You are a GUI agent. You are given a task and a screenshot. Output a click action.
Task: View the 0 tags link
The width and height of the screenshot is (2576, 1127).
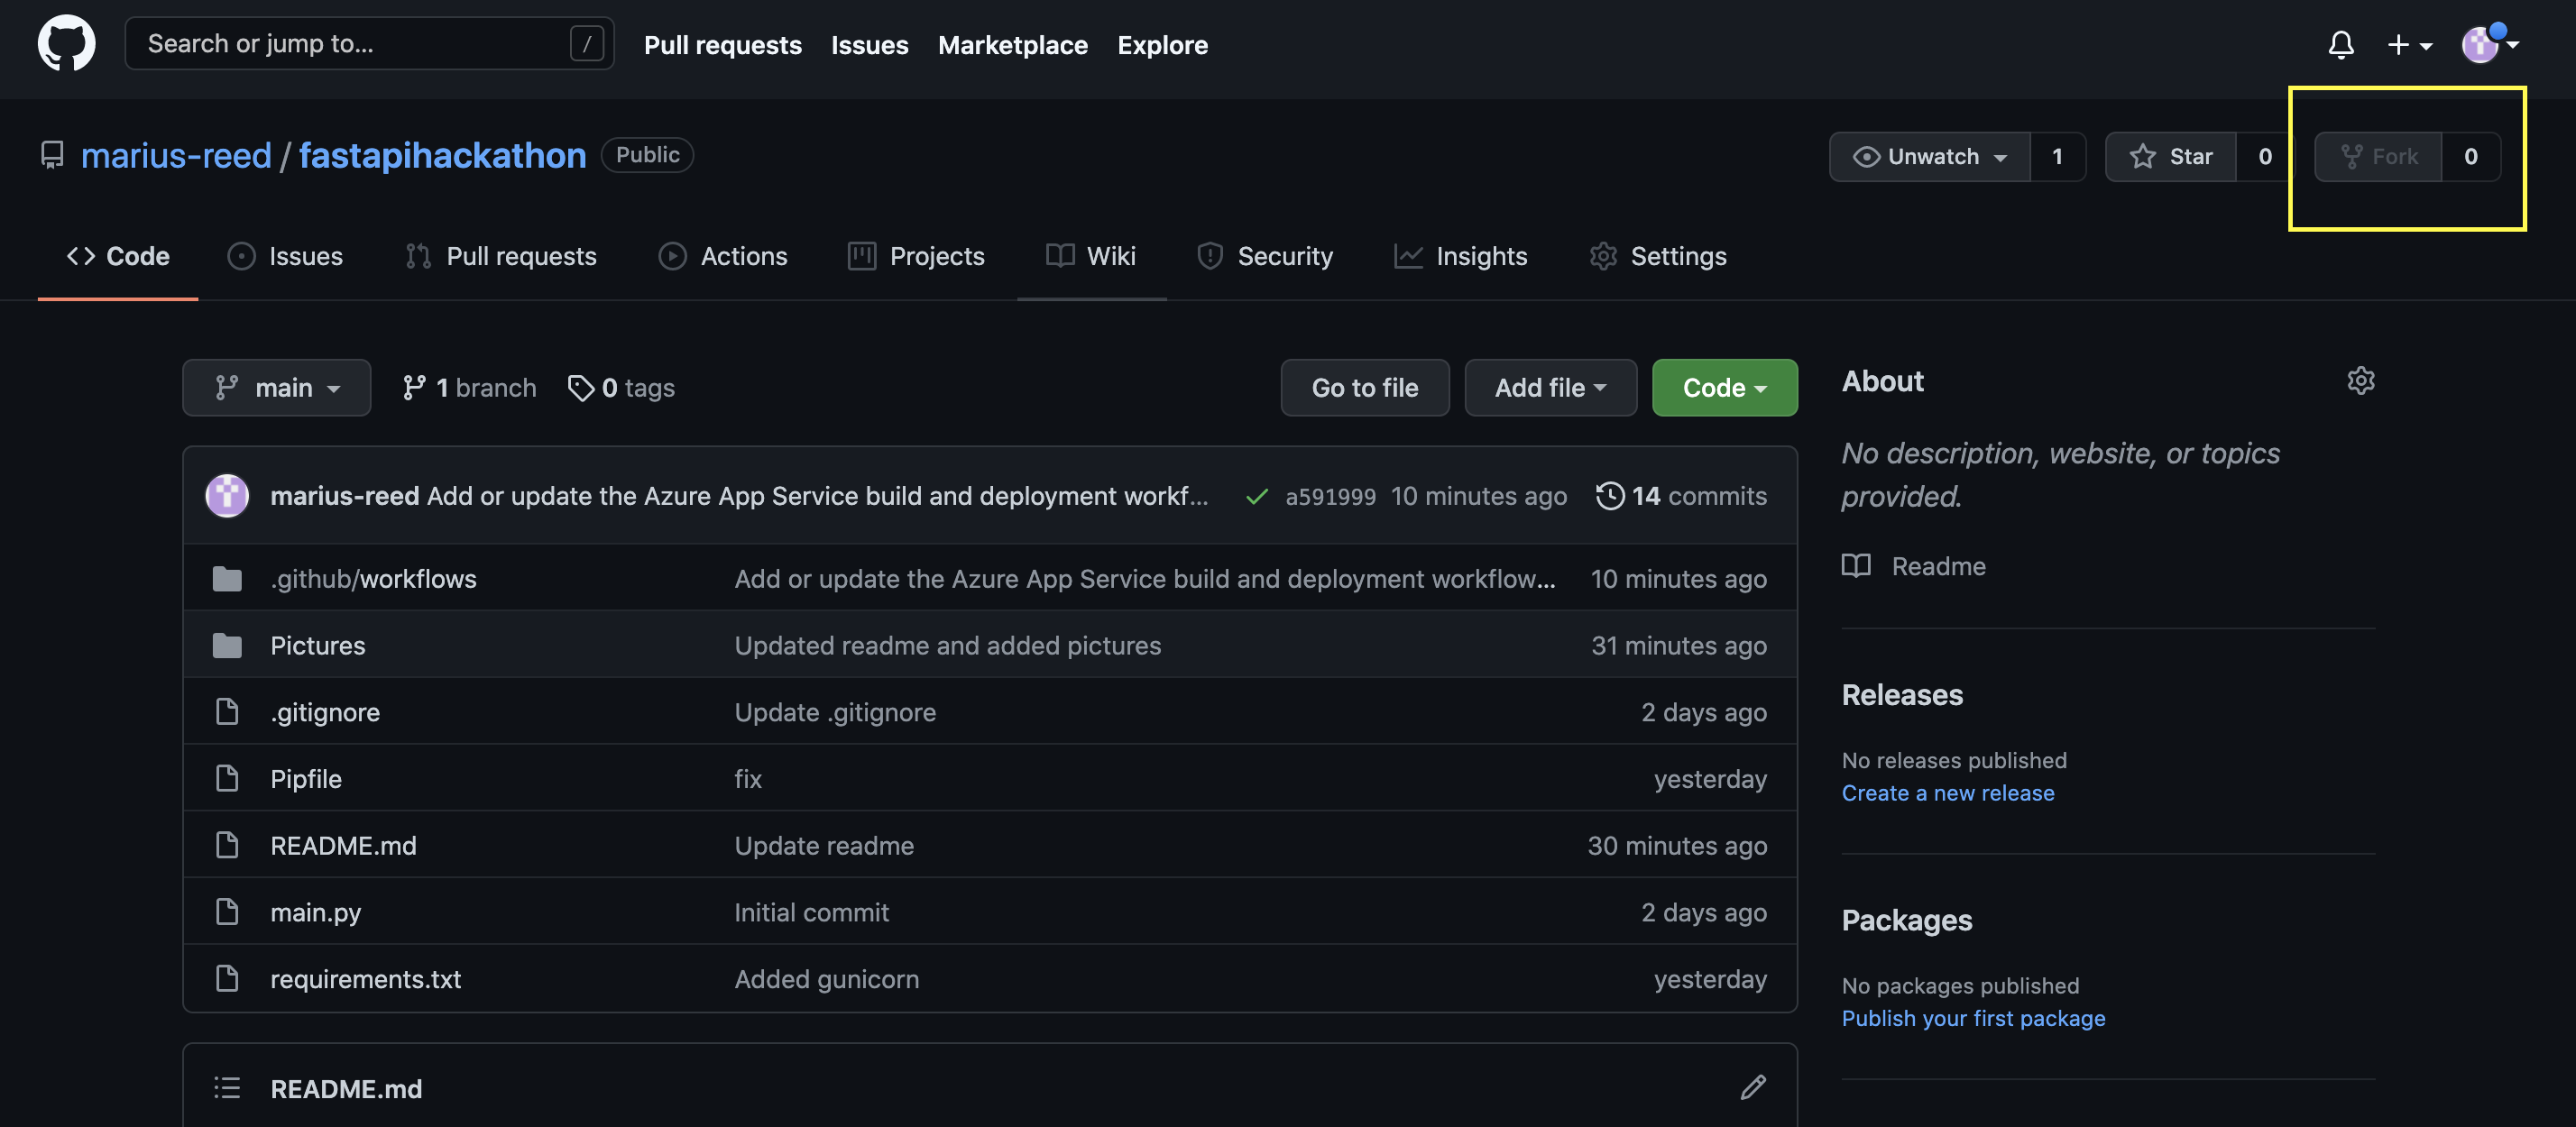(x=621, y=388)
